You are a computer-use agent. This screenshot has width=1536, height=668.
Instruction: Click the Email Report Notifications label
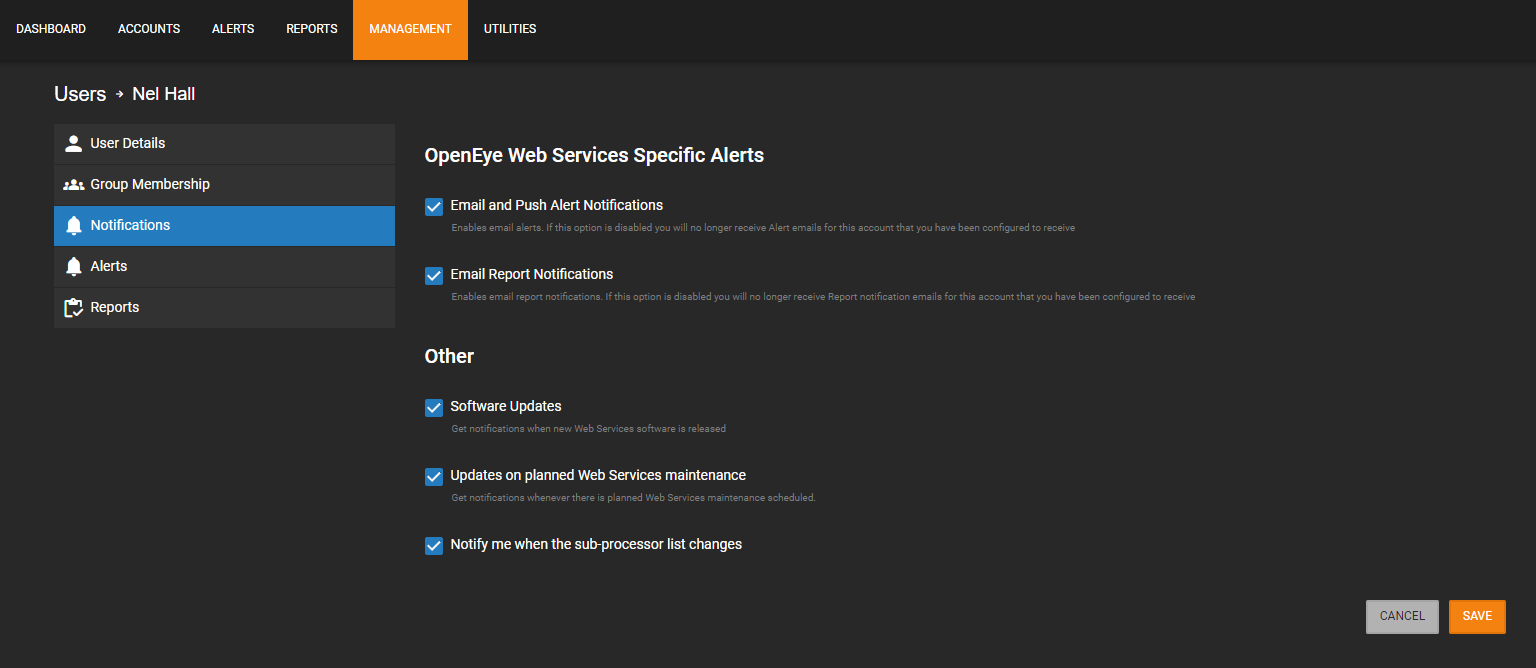[532, 274]
